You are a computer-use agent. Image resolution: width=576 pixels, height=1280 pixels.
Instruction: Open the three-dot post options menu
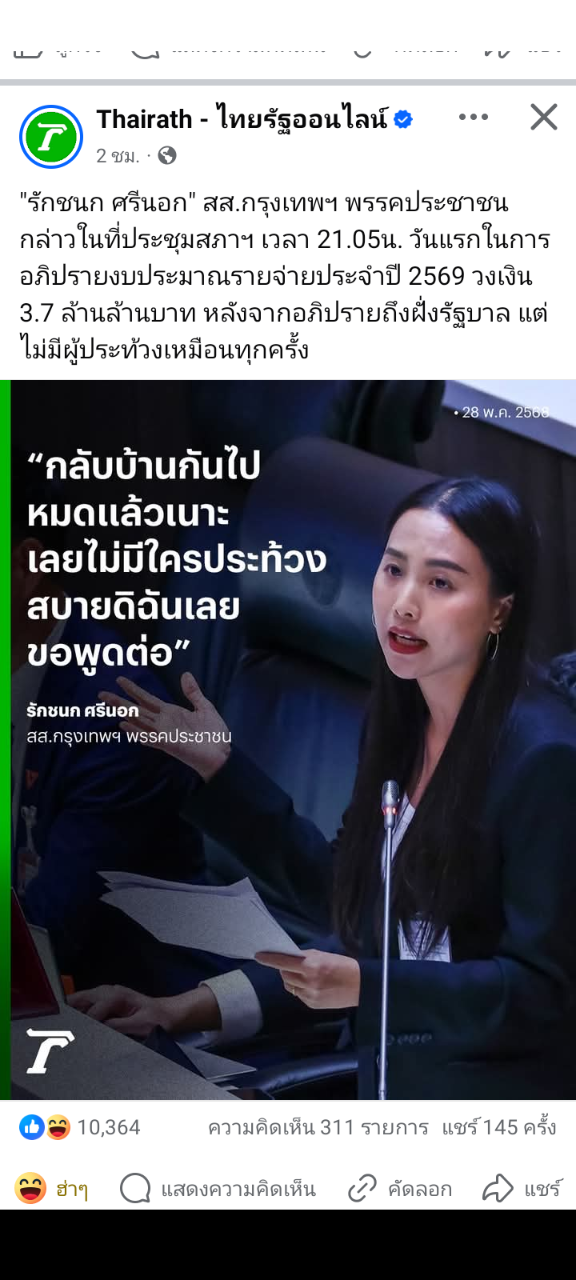pyautogui.click(x=473, y=118)
